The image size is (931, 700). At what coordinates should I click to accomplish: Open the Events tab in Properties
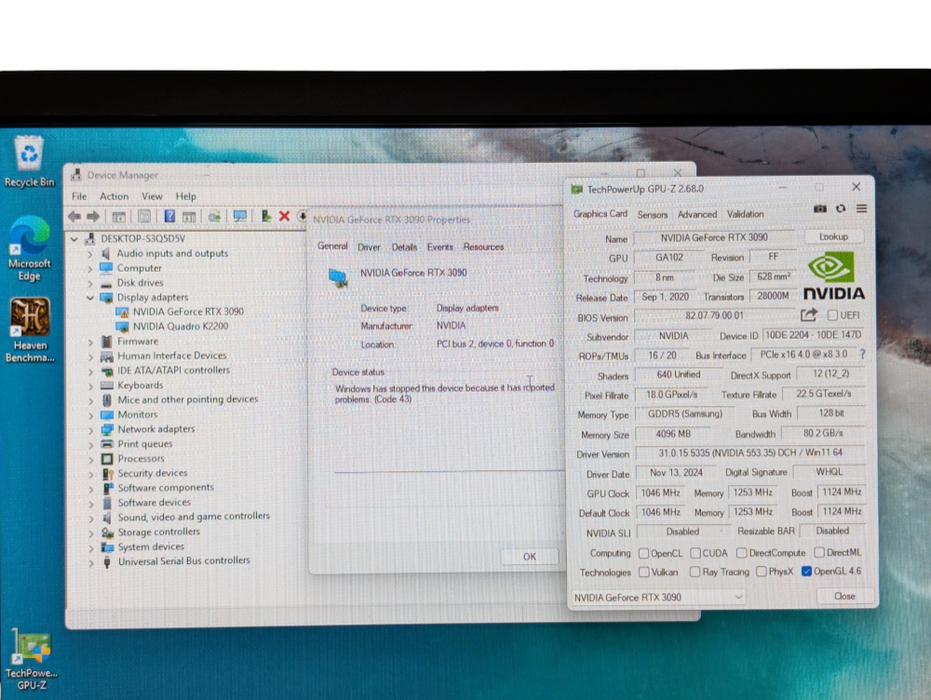(439, 246)
